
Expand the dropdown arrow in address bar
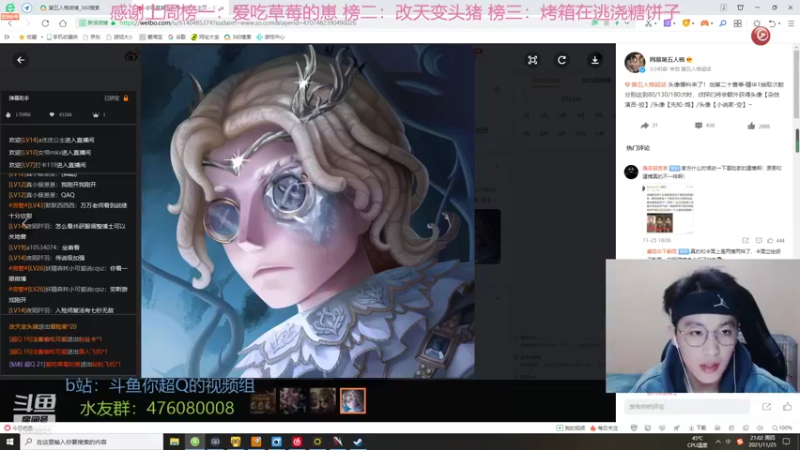[x=627, y=23]
